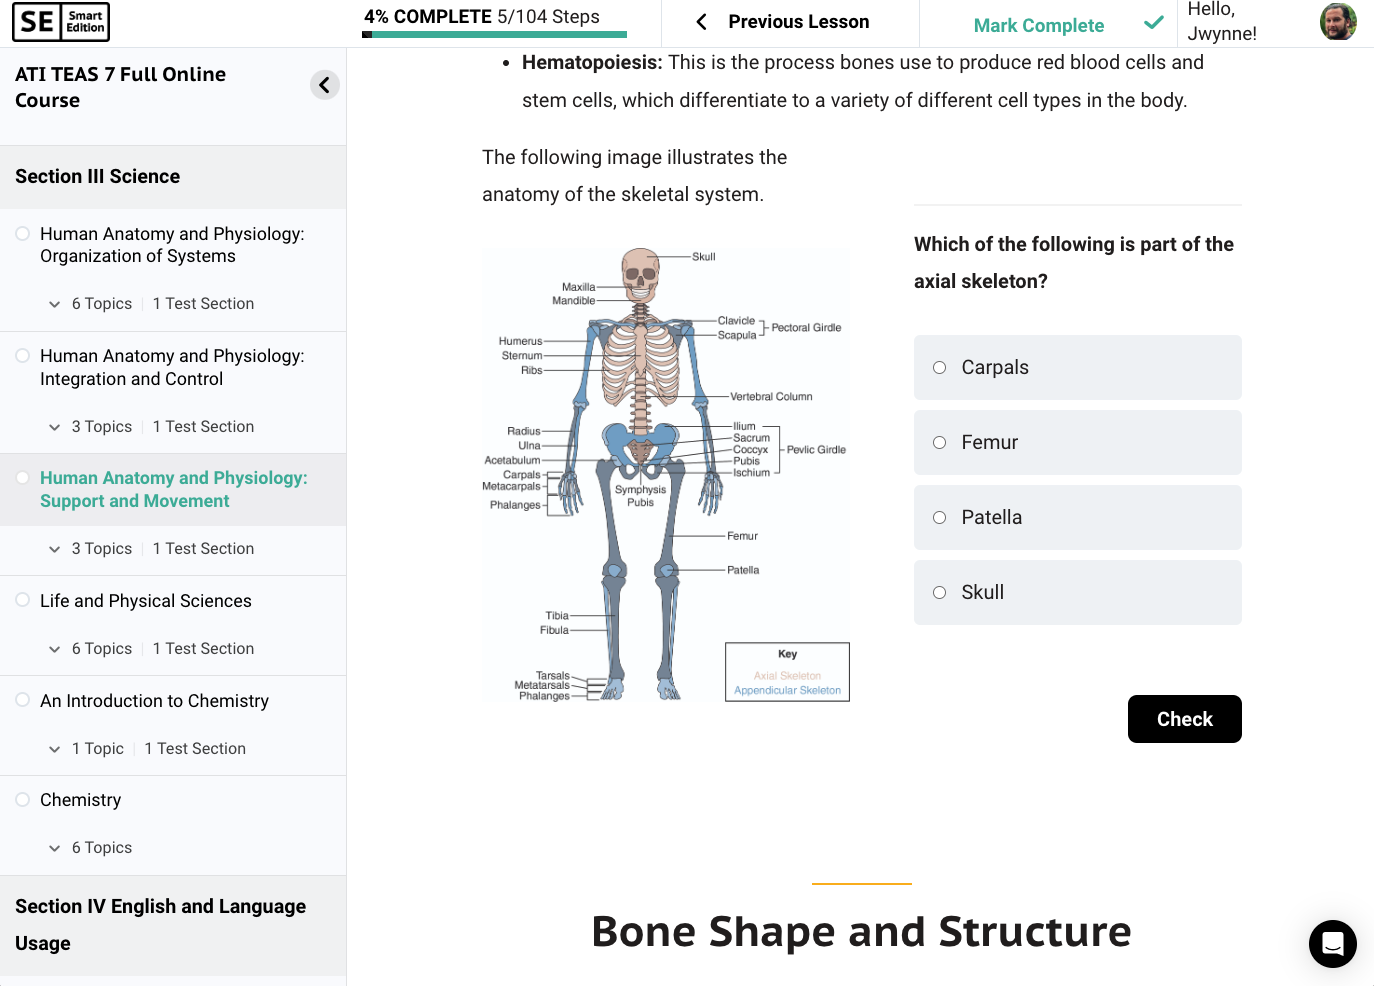Click the profile avatar image

pos(1339,21)
